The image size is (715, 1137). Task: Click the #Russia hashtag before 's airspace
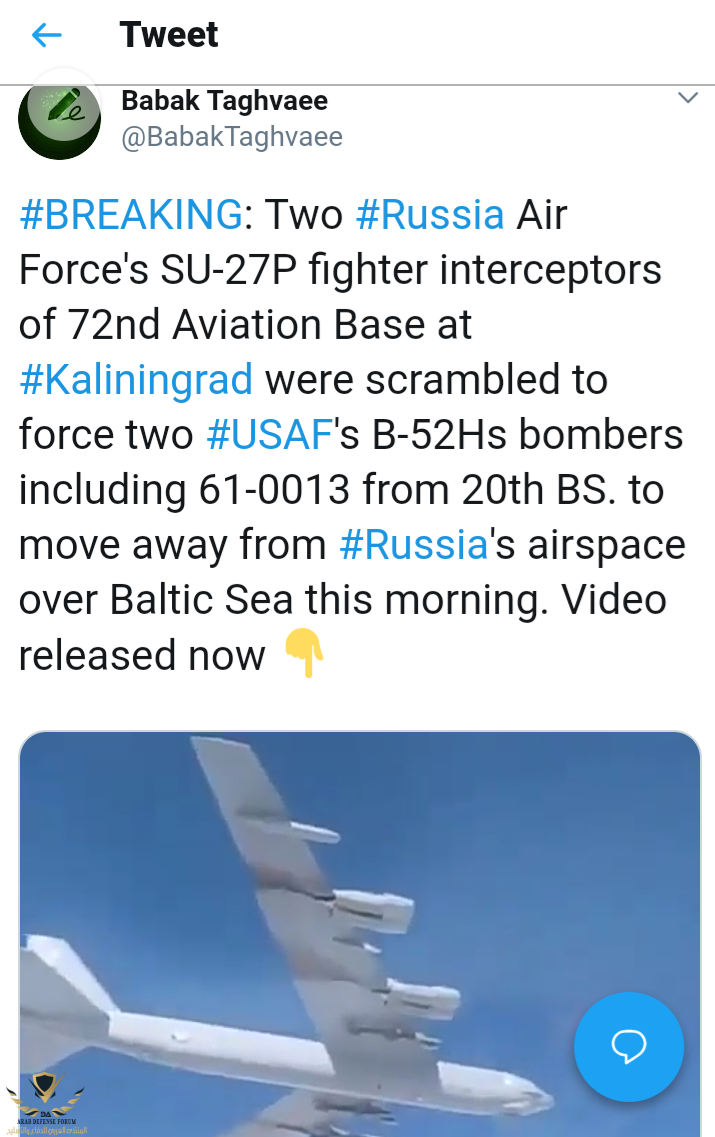point(413,545)
